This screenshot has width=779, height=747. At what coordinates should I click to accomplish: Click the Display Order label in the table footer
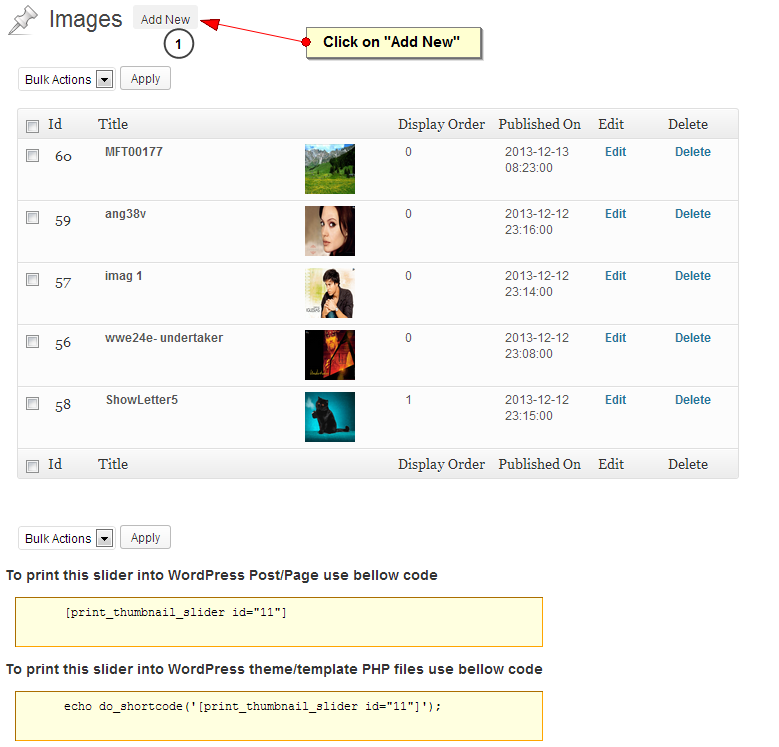pyautogui.click(x=441, y=464)
